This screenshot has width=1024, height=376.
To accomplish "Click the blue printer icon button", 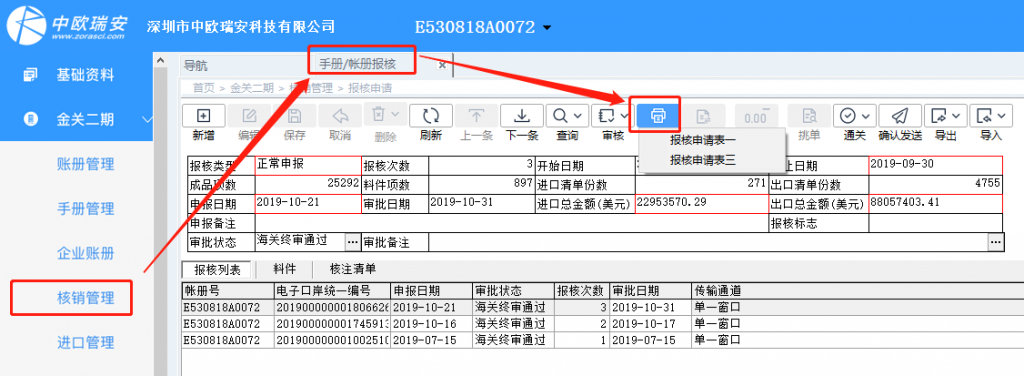I will (x=658, y=116).
